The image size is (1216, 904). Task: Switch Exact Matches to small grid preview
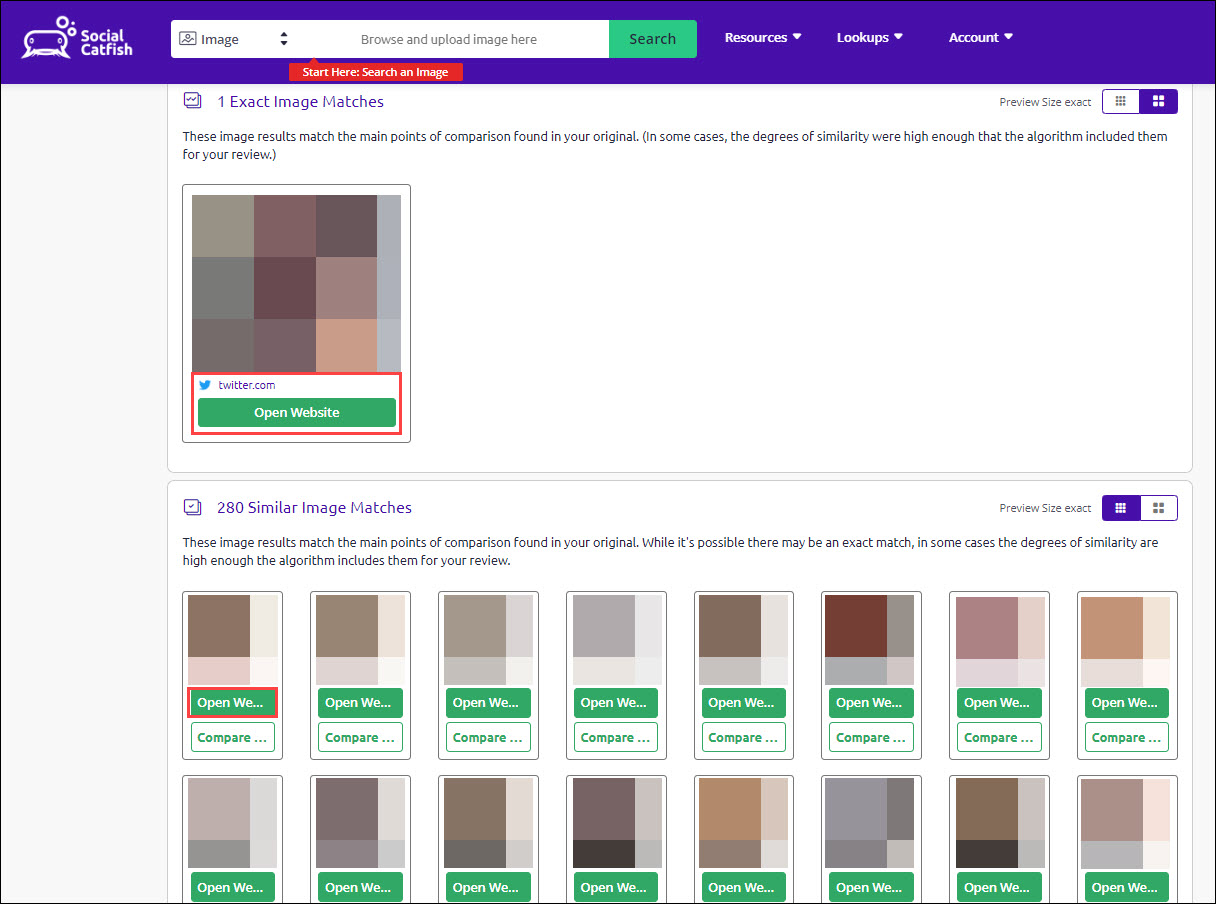(1121, 101)
